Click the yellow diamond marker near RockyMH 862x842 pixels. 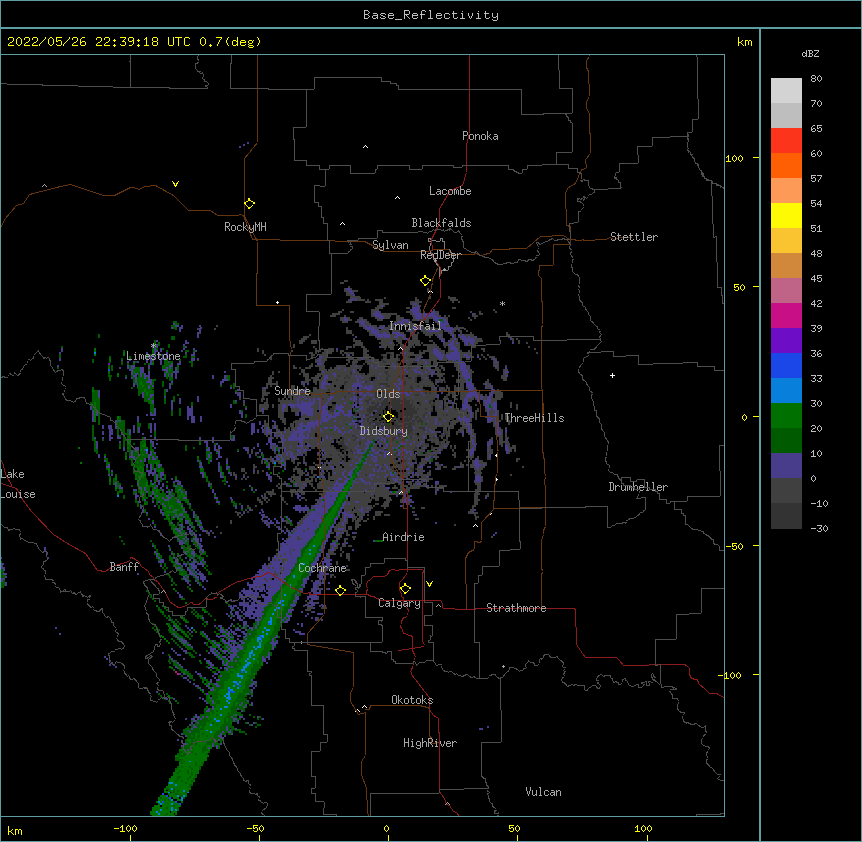pos(249,204)
